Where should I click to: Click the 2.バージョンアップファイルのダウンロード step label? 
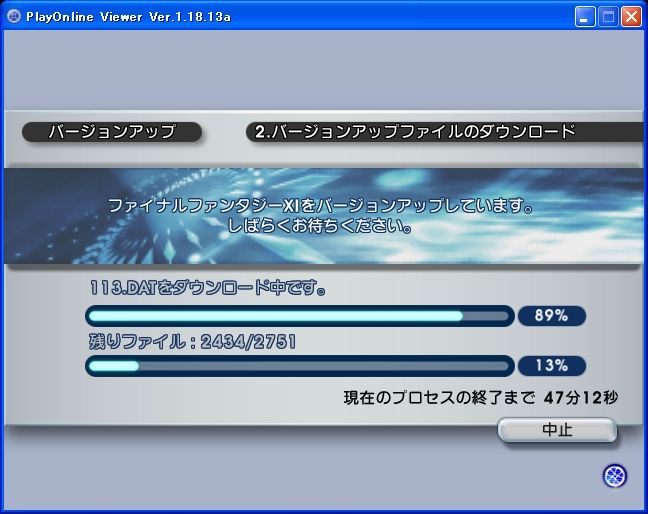click(415, 132)
